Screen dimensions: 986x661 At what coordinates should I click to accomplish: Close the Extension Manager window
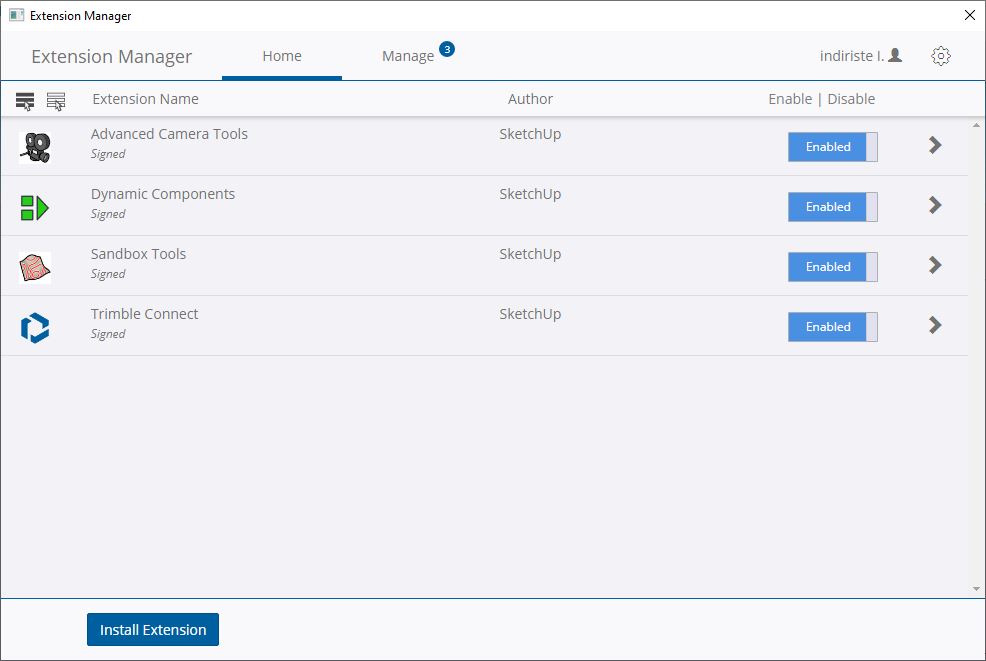(970, 15)
